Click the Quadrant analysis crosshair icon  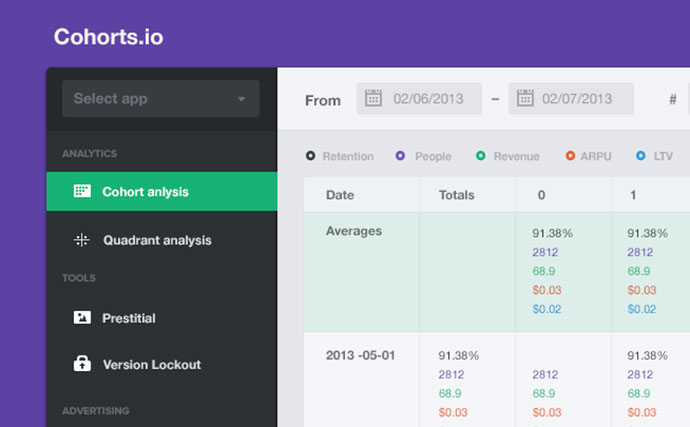click(x=81, y=240)
